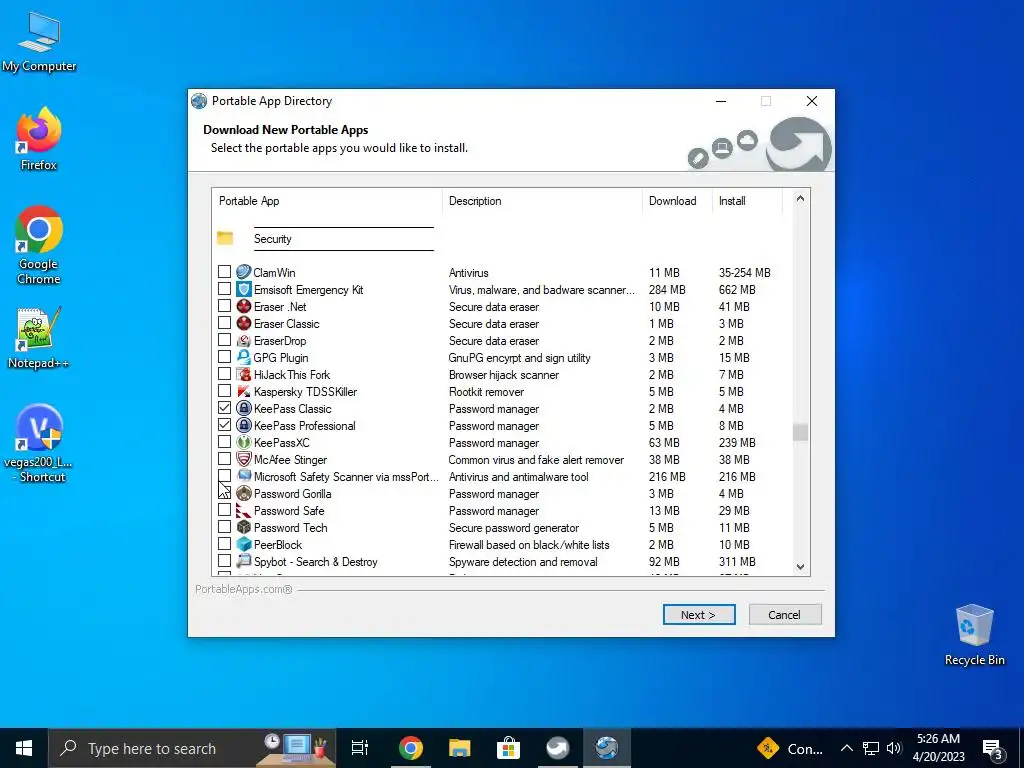This screenshot has height=768, width=1024.
Task: Click the PeerBlock cube icon
Action: pos(244,543)
